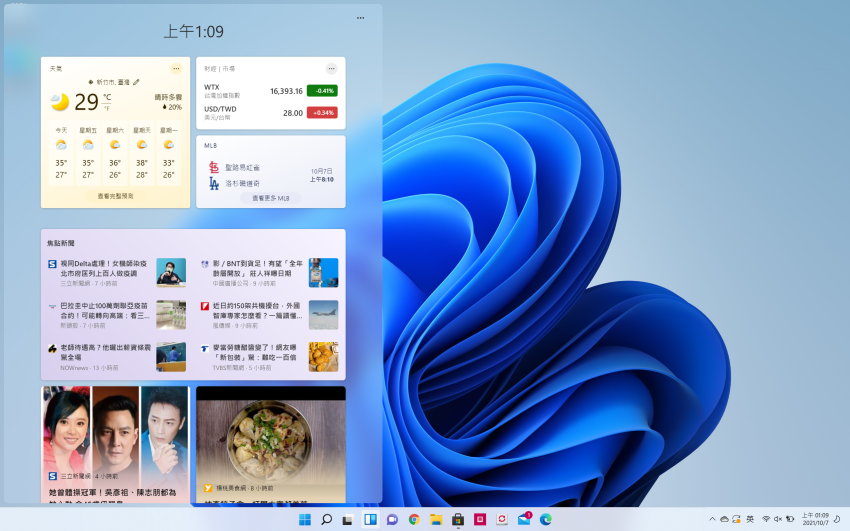The width and height of the screenshot is (850, 531).
Task: Click the green -0.41% change badge
Action: click(322, 90)
